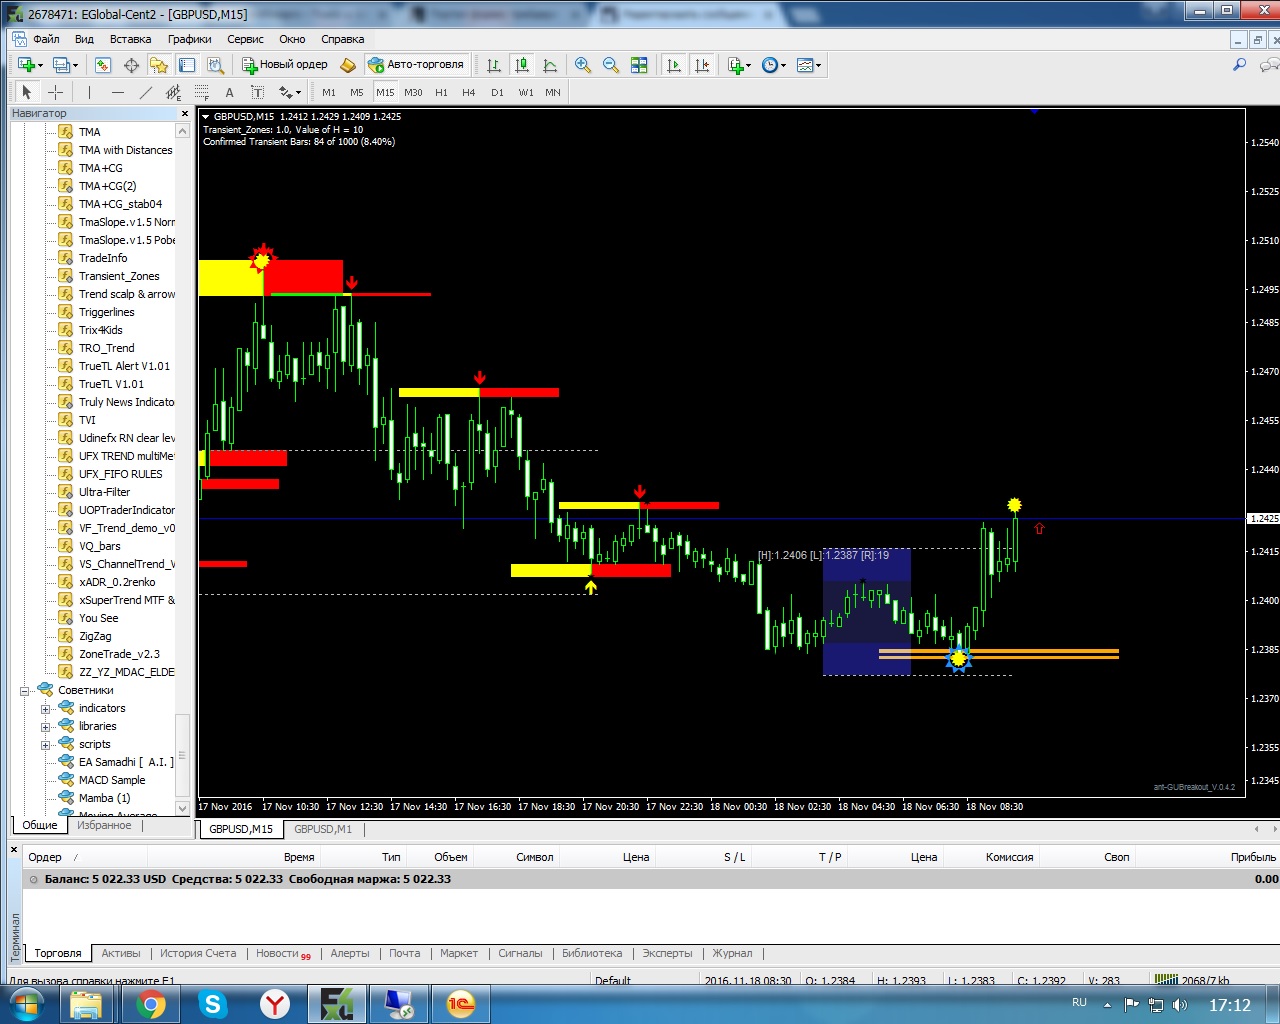Image resolution: width=1280 pixels, height=1024 pixels.
Task: Click the new chart icon
Action: (x=27, y=65)
